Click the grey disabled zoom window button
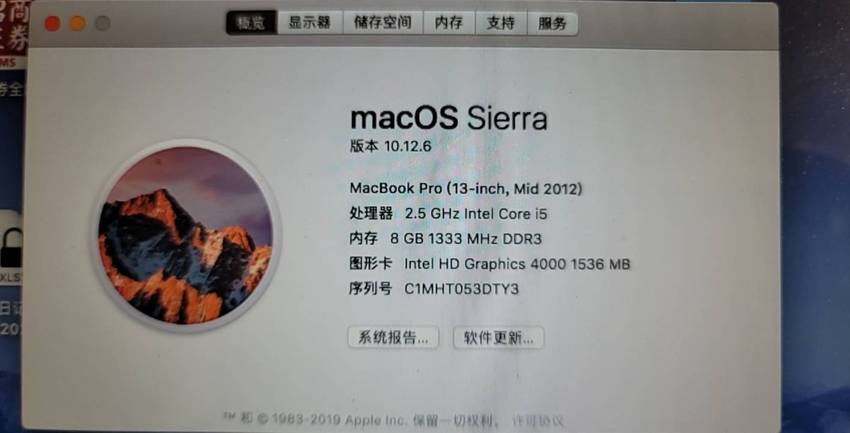The image size is (850, 433). 102,23
